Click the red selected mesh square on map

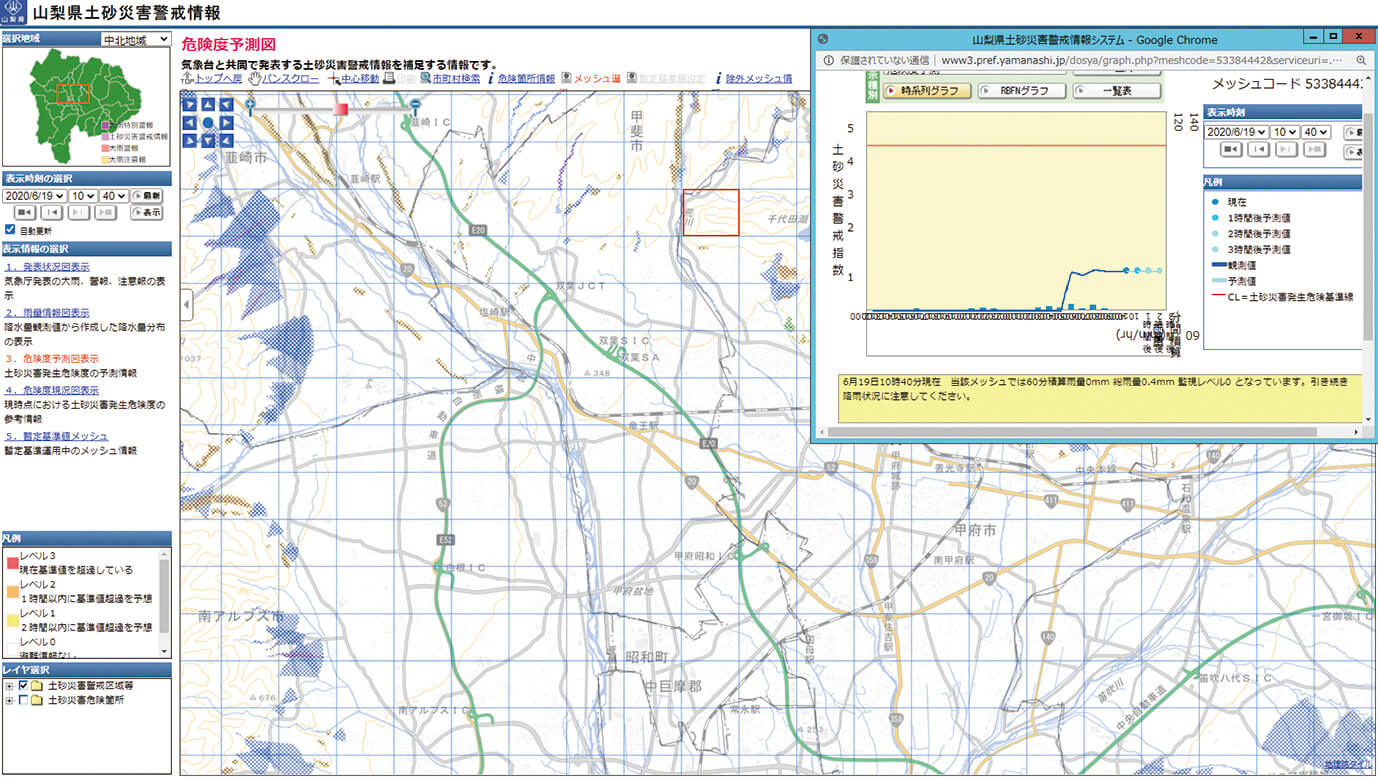(x=711, y=213)
